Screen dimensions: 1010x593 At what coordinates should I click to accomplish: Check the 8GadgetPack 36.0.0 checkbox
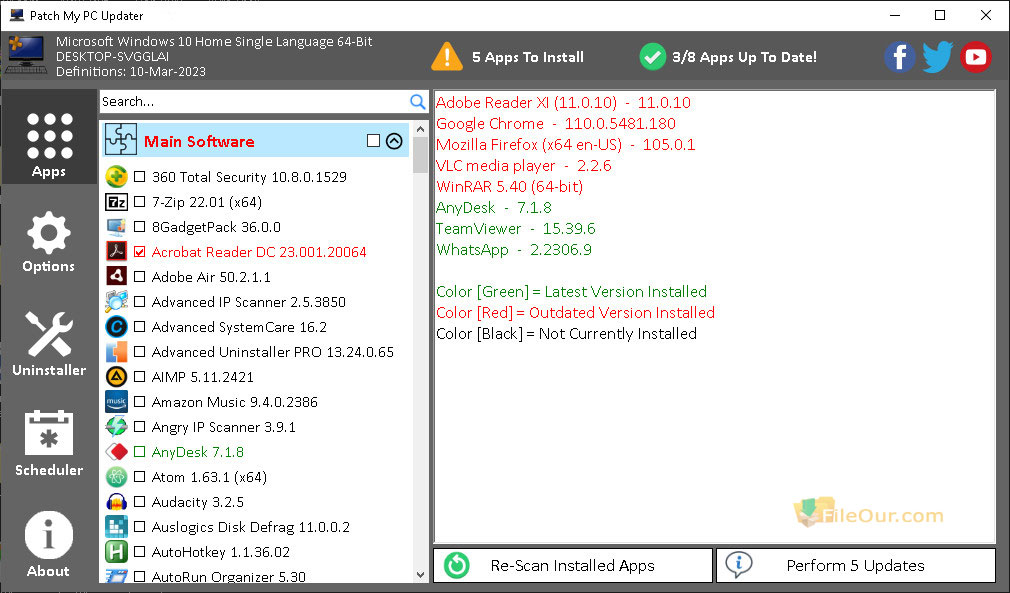point(139,227)
